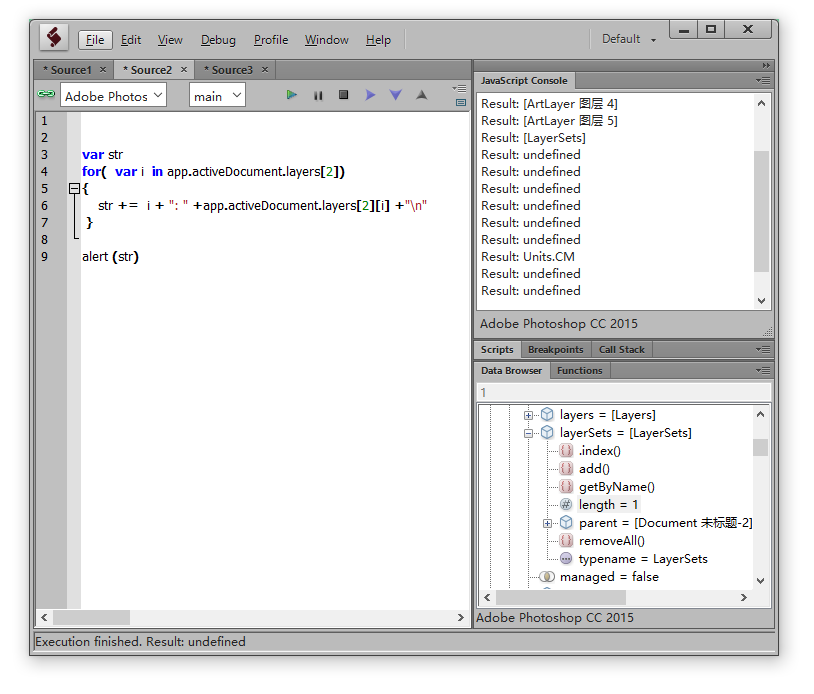Click the Data Browser scroll right arrow

click(x=743, y=597)
